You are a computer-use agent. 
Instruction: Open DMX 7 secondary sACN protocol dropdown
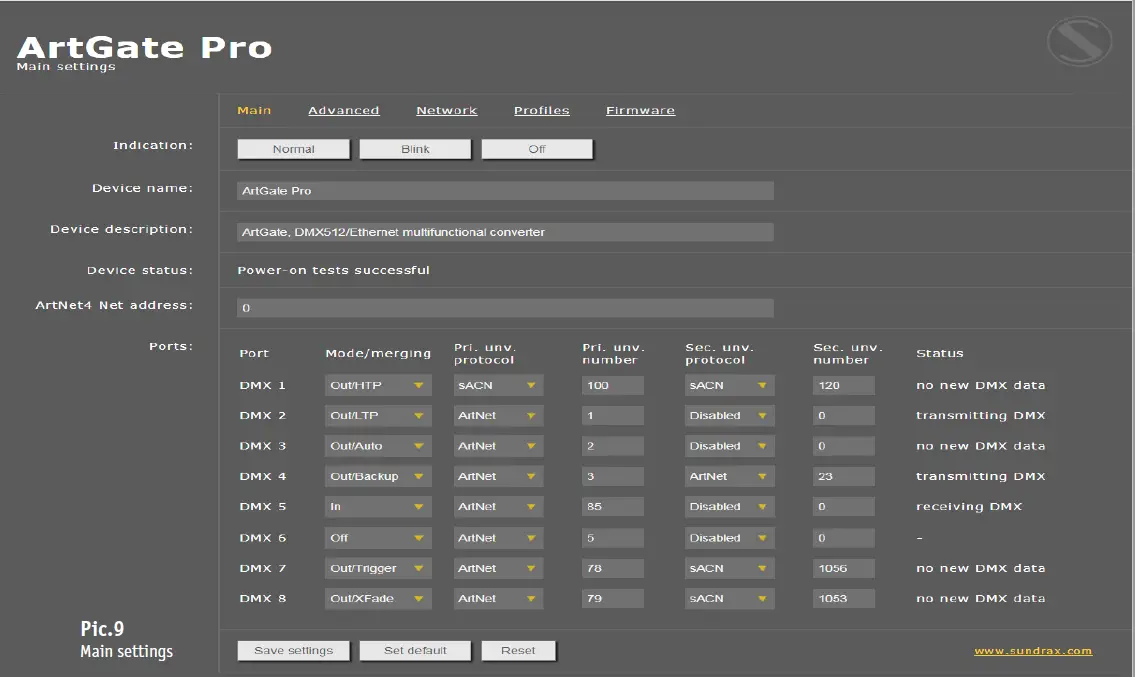729,569
